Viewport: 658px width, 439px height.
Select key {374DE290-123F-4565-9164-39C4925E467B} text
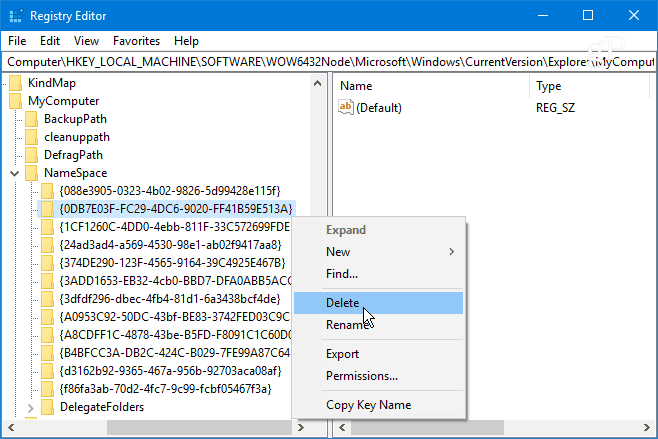(x=172, y=263)
